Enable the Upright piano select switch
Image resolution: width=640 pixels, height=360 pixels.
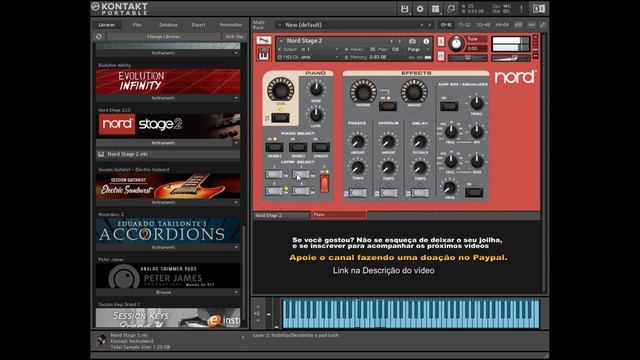[321, 147]
